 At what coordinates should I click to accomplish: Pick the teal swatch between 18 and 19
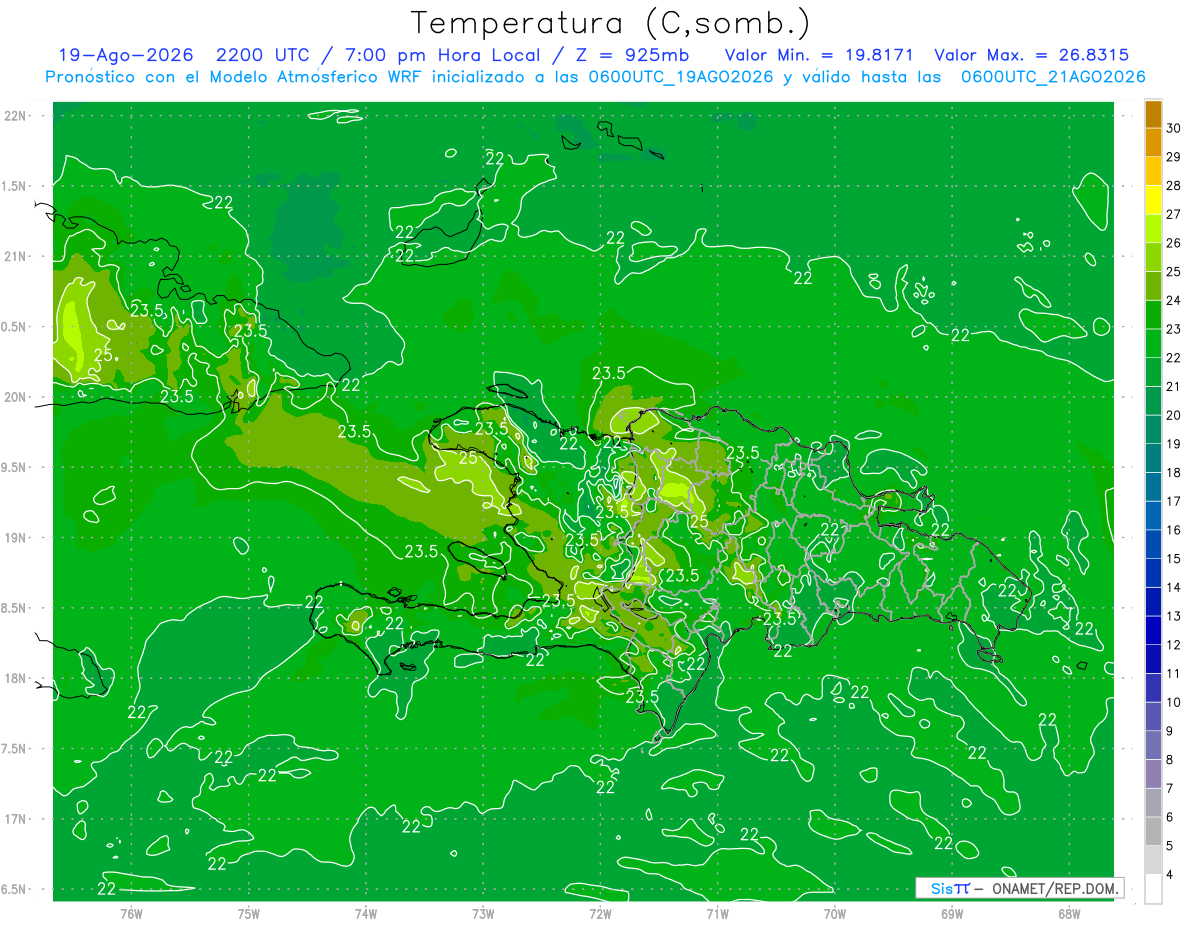click(1153, 458)
